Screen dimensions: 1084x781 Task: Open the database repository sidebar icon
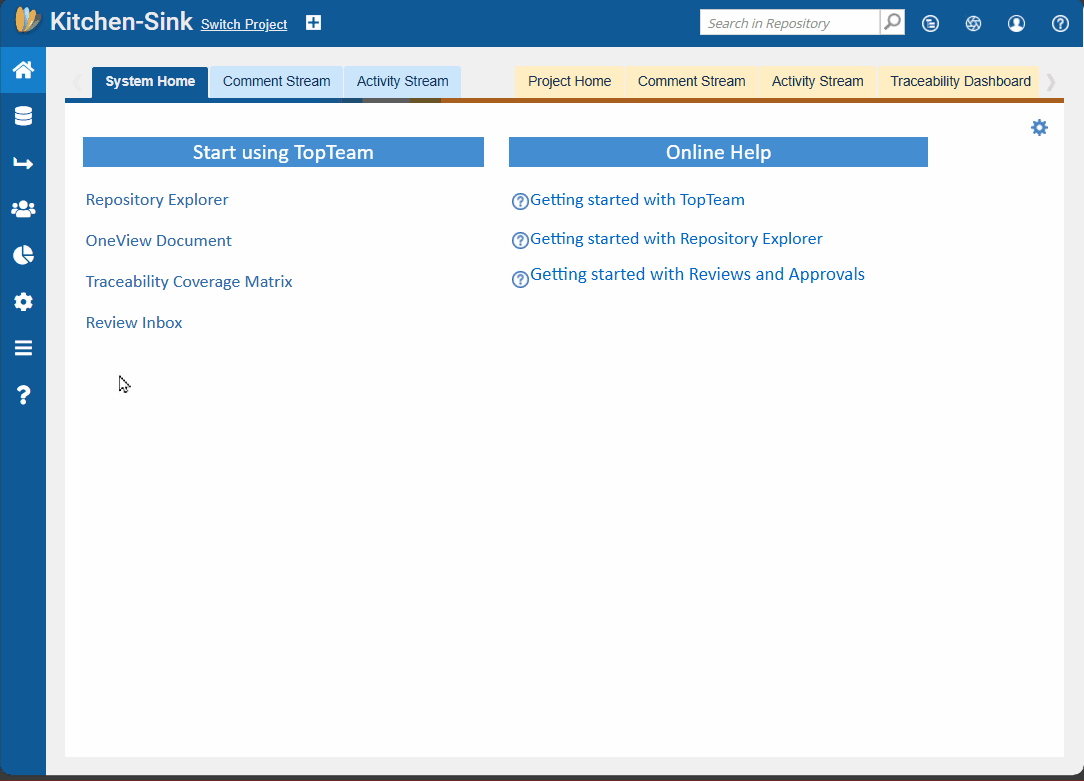tap(24, 116)
